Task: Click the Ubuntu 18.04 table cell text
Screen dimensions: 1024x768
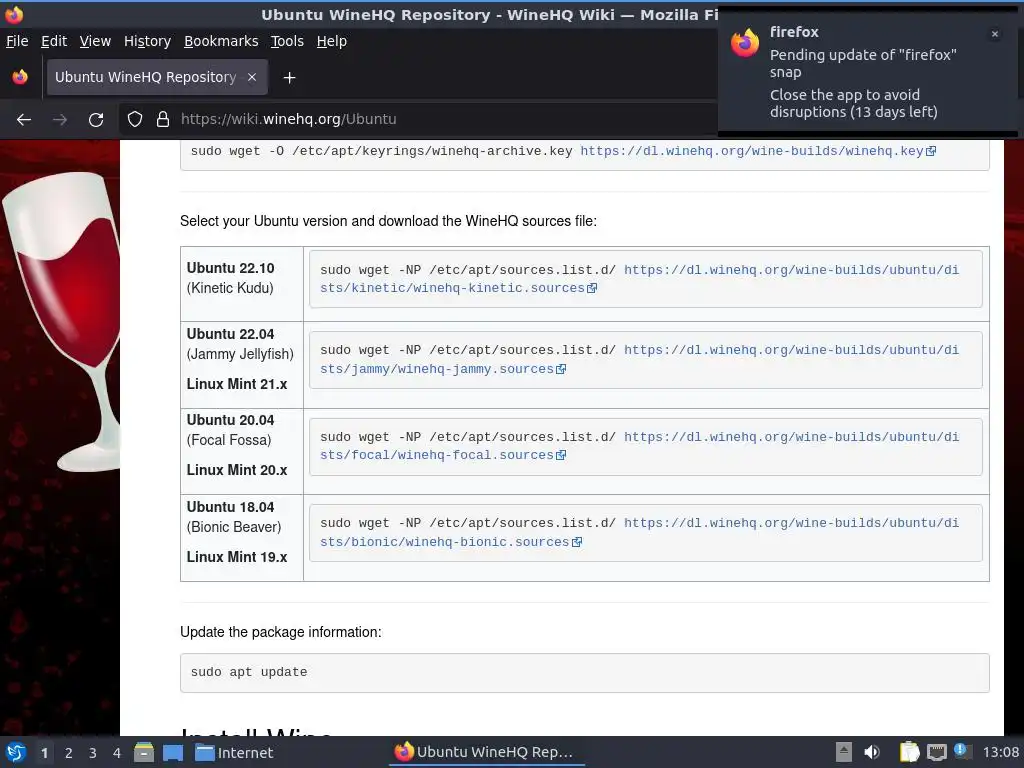Action: 231,507
